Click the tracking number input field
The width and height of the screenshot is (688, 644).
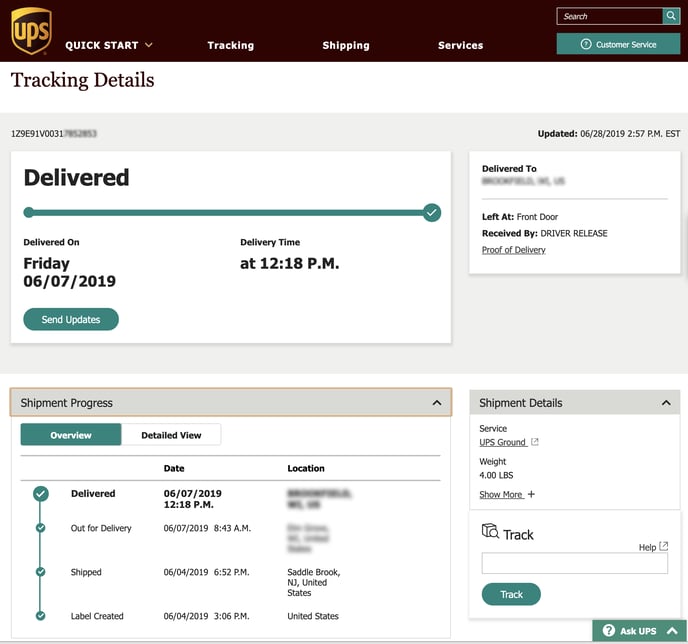574,563
